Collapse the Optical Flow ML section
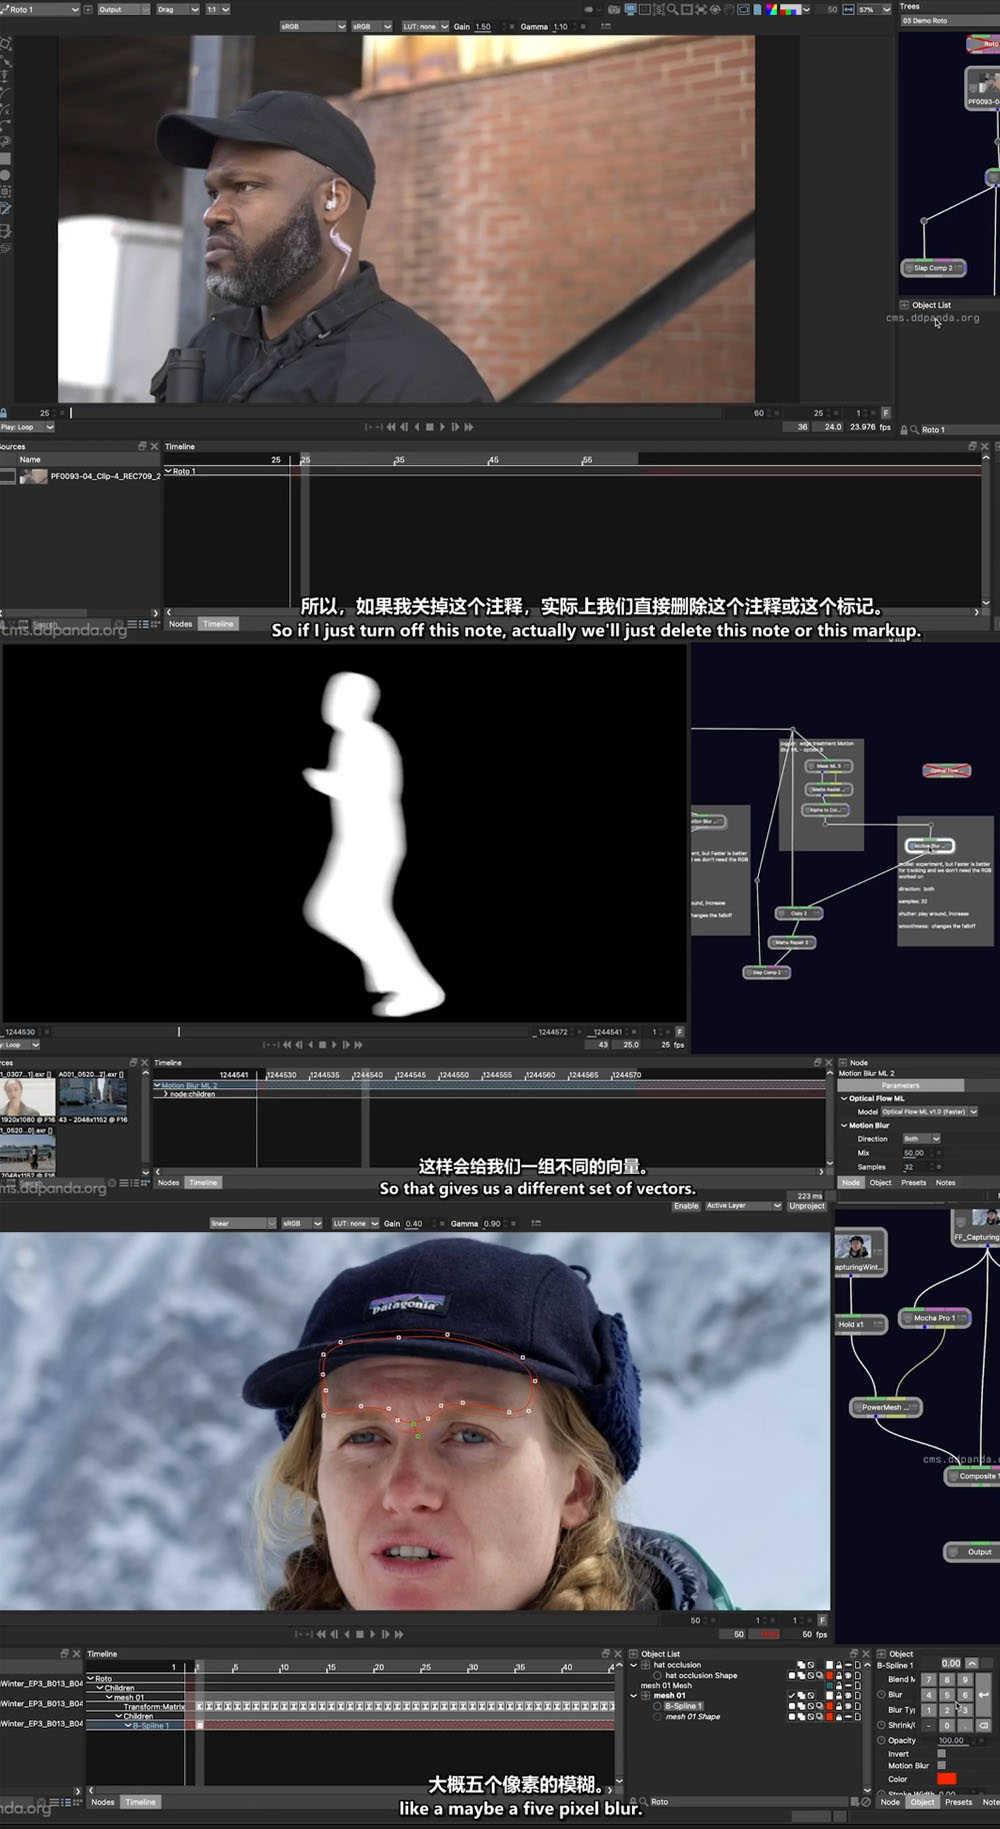 (x=843, y=1098)
